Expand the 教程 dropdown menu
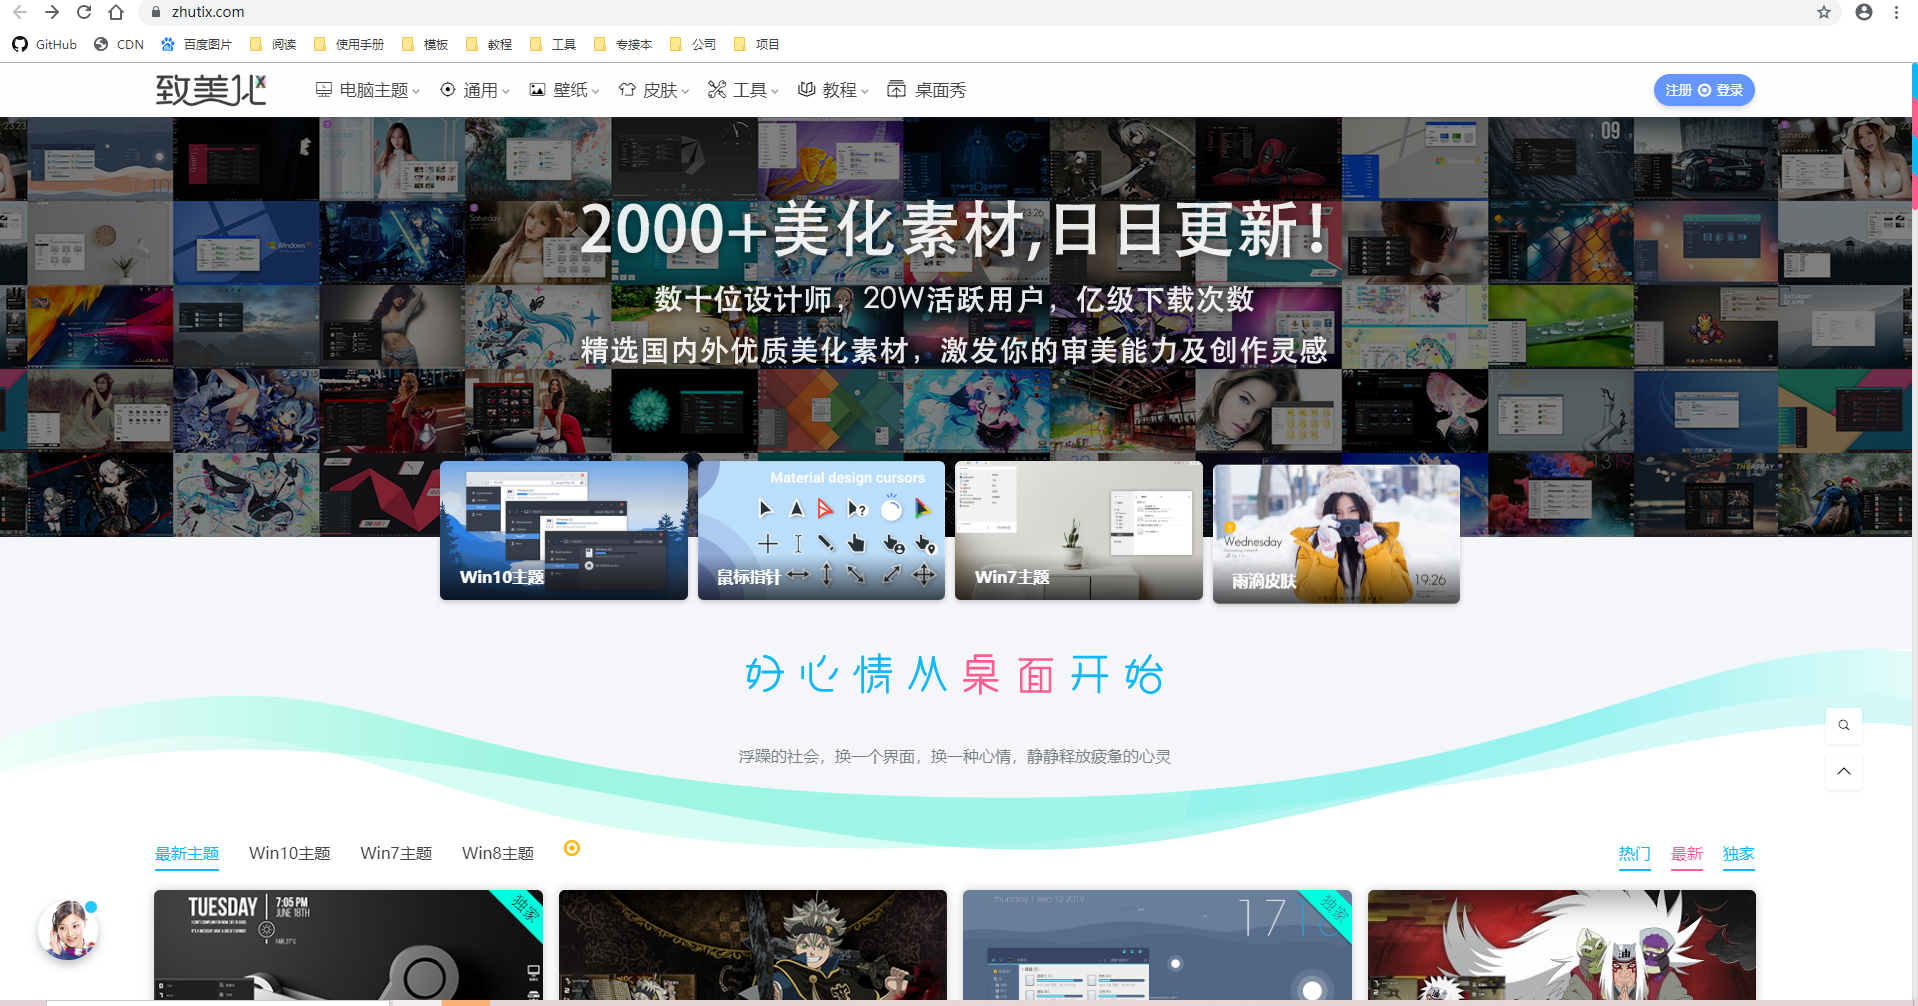This screenshot has height=1006, width=1918. coord(838,90)
